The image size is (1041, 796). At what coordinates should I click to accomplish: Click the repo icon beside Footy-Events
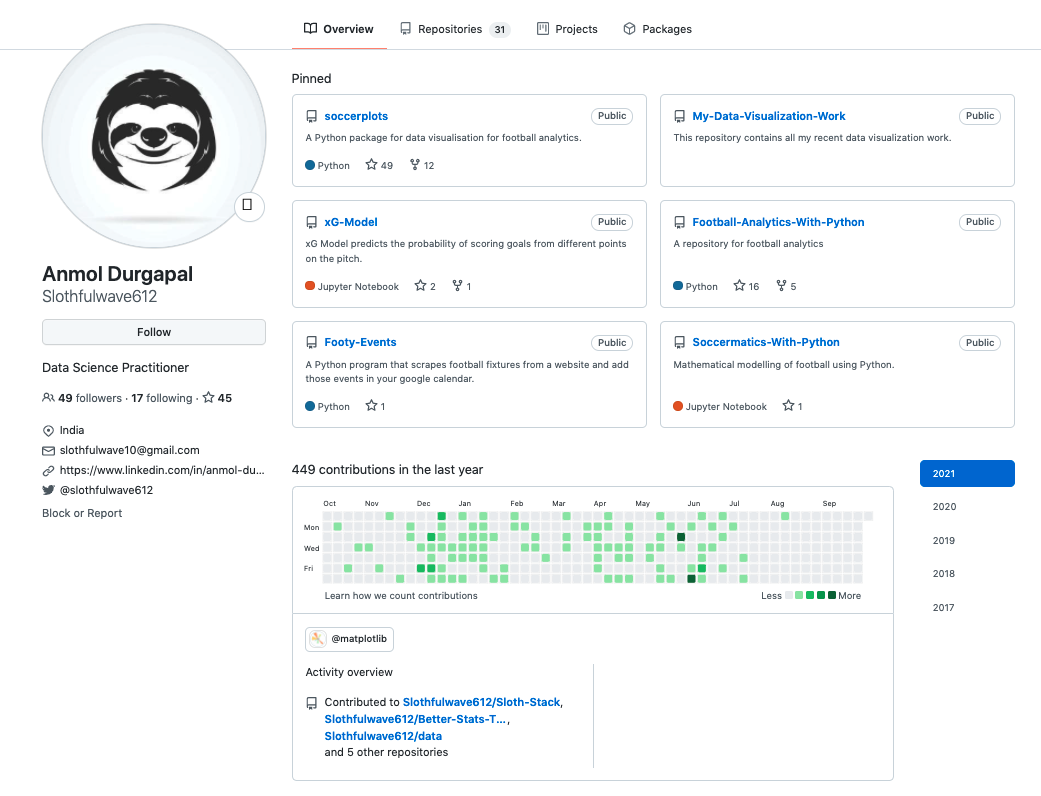click(x=312, y=342)
